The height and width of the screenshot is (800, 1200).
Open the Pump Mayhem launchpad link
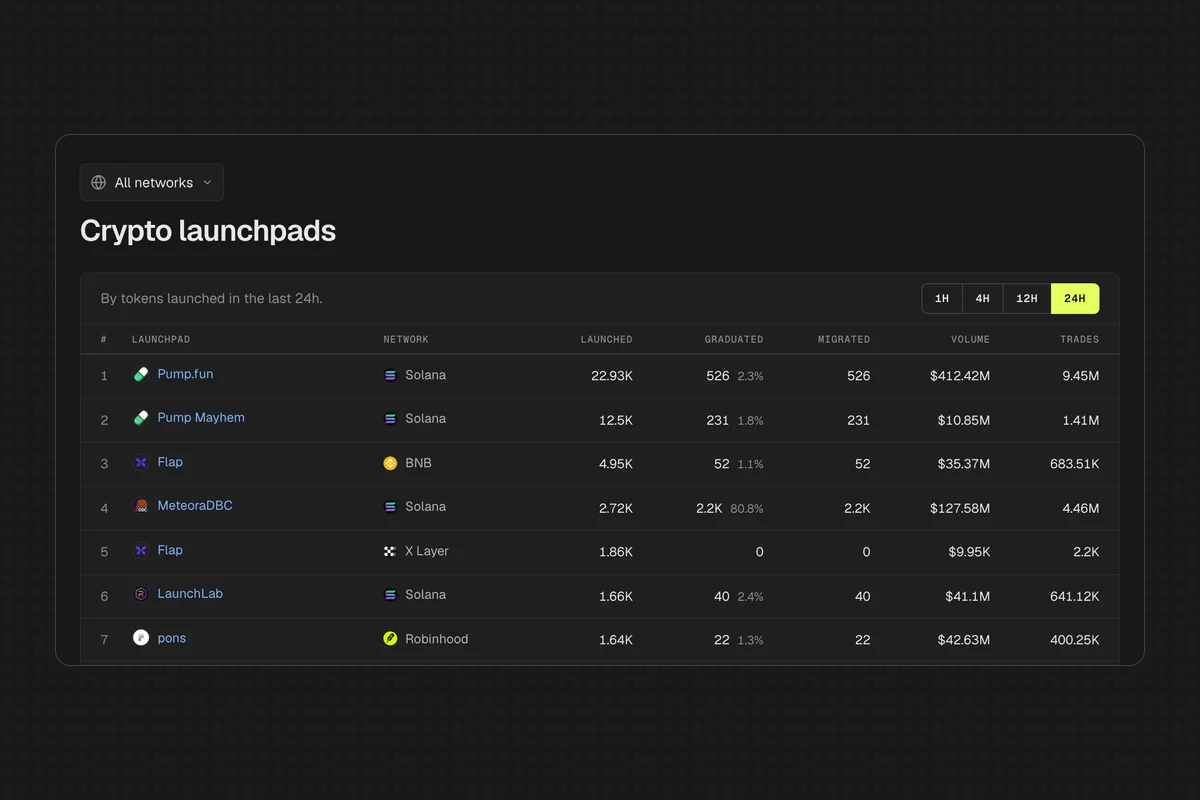coord(201,418)
